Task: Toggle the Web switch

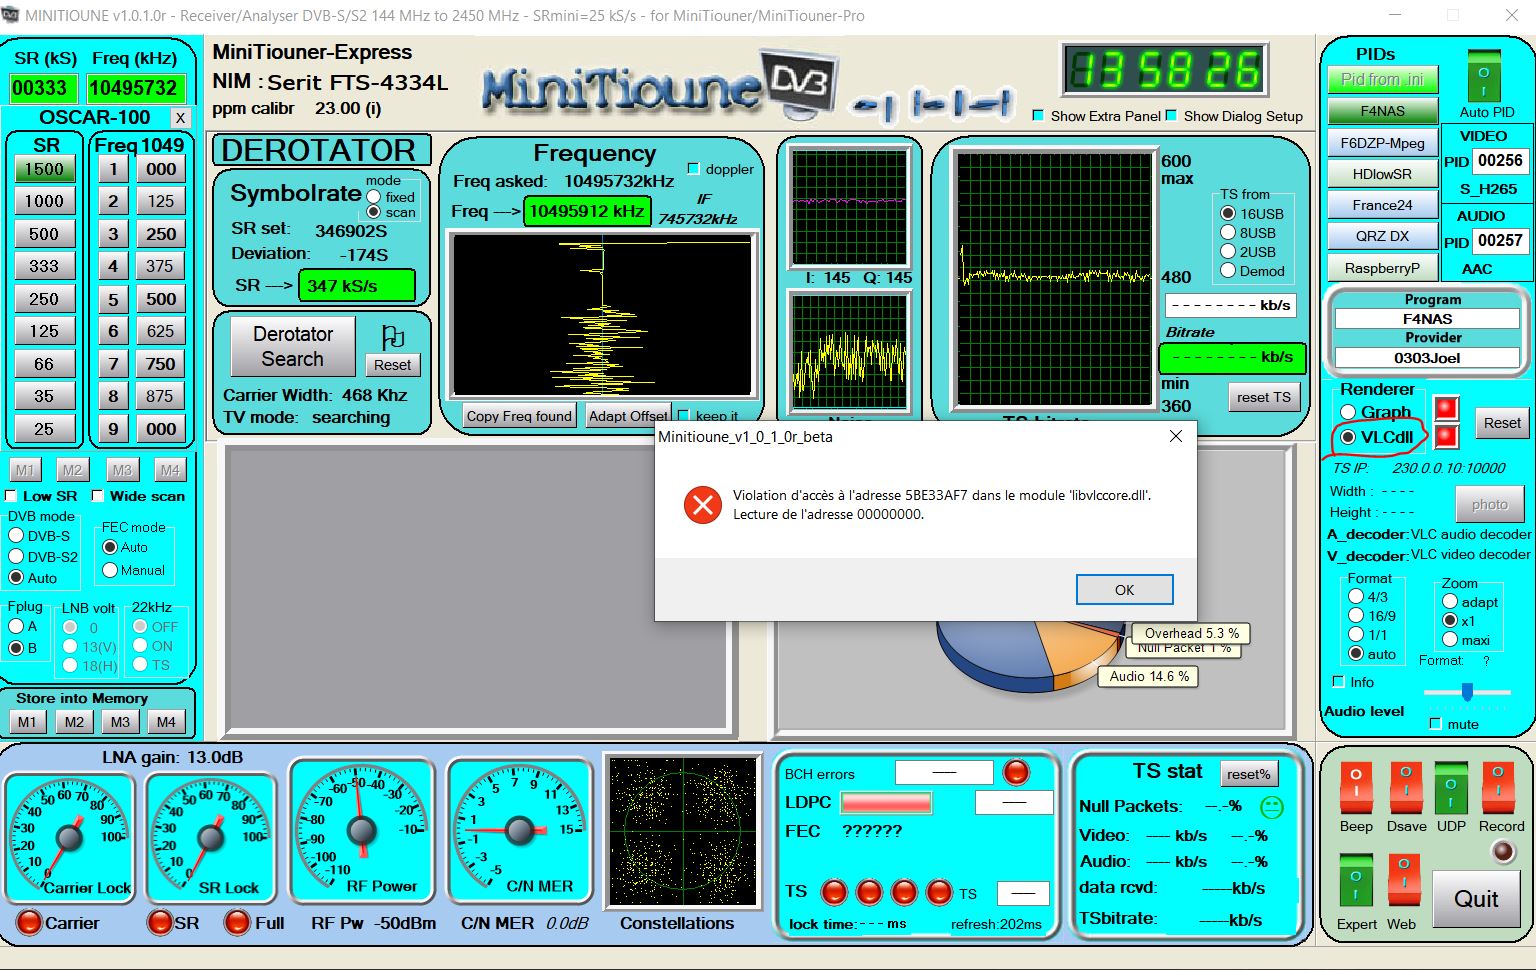Action: click(x=1403, y=880)
